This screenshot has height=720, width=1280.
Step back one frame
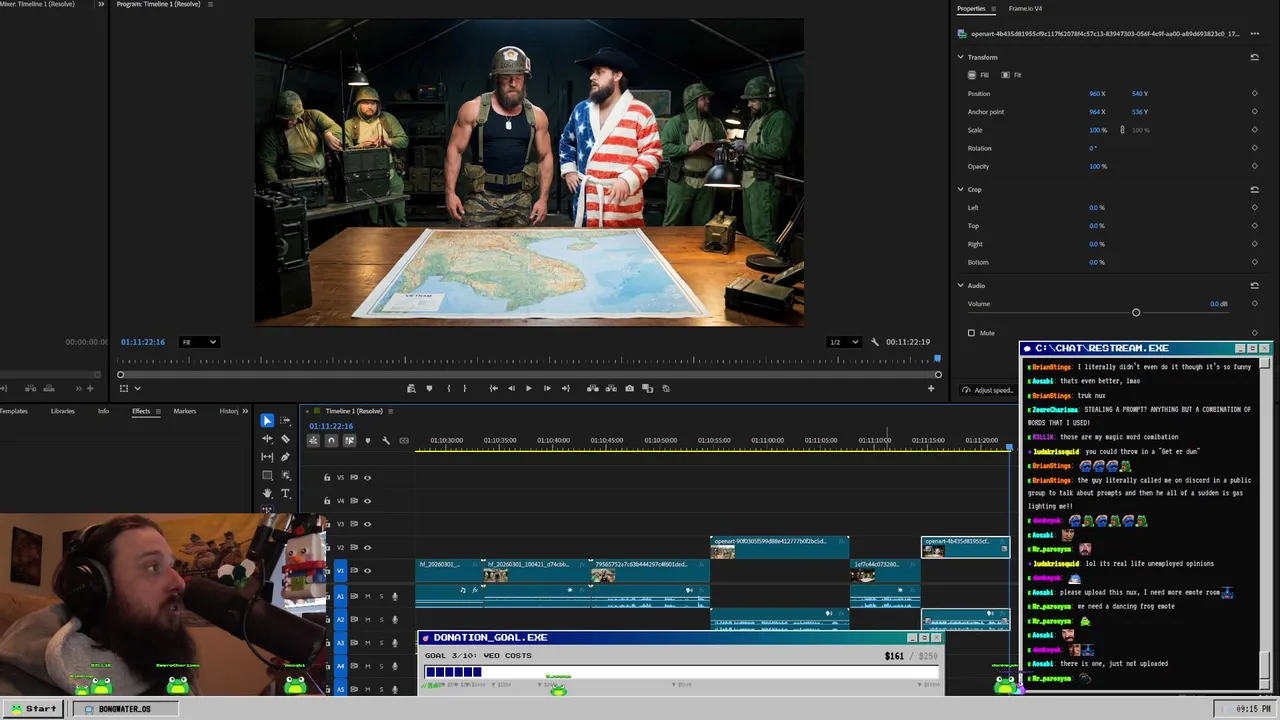511,388
